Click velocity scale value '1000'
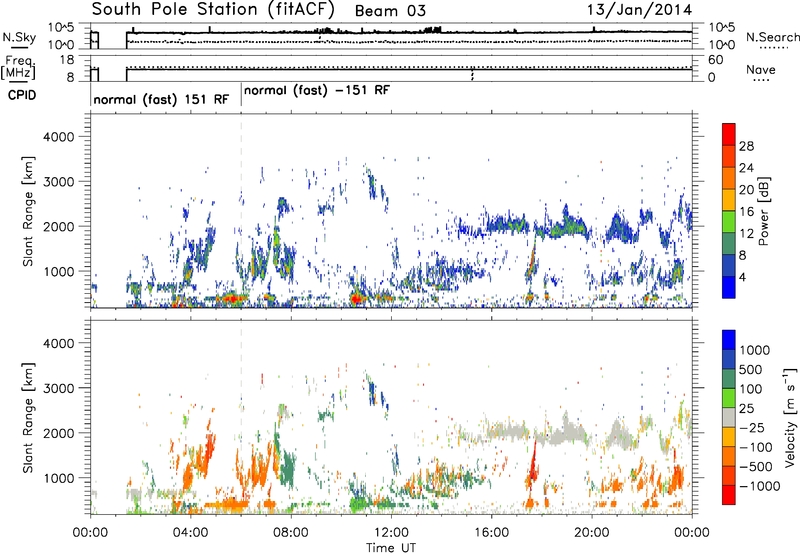 755,350
